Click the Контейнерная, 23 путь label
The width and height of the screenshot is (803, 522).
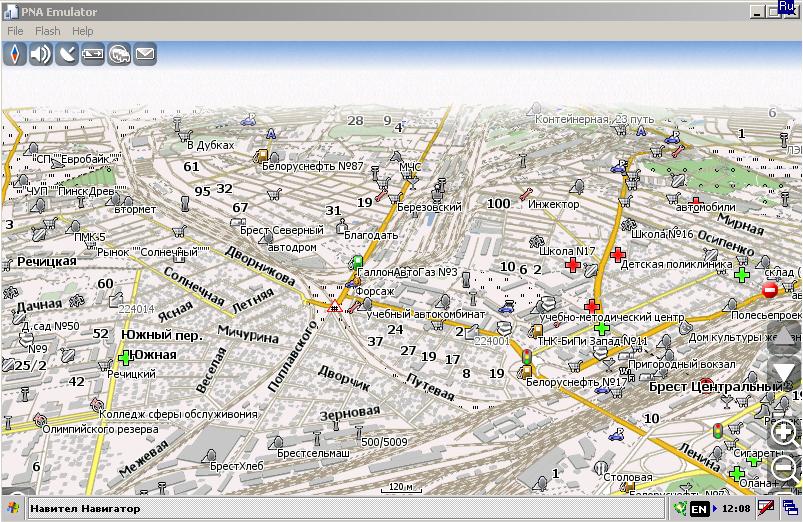coord(595,119)
